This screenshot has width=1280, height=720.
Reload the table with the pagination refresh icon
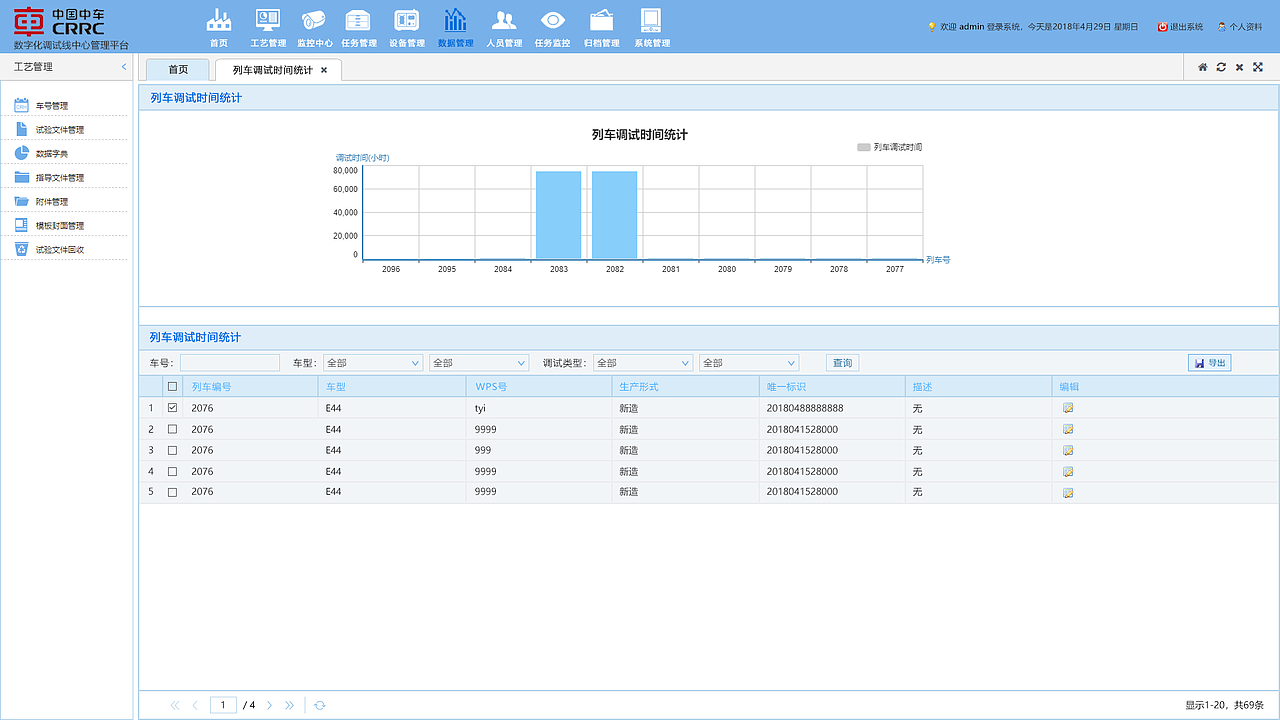320,705
